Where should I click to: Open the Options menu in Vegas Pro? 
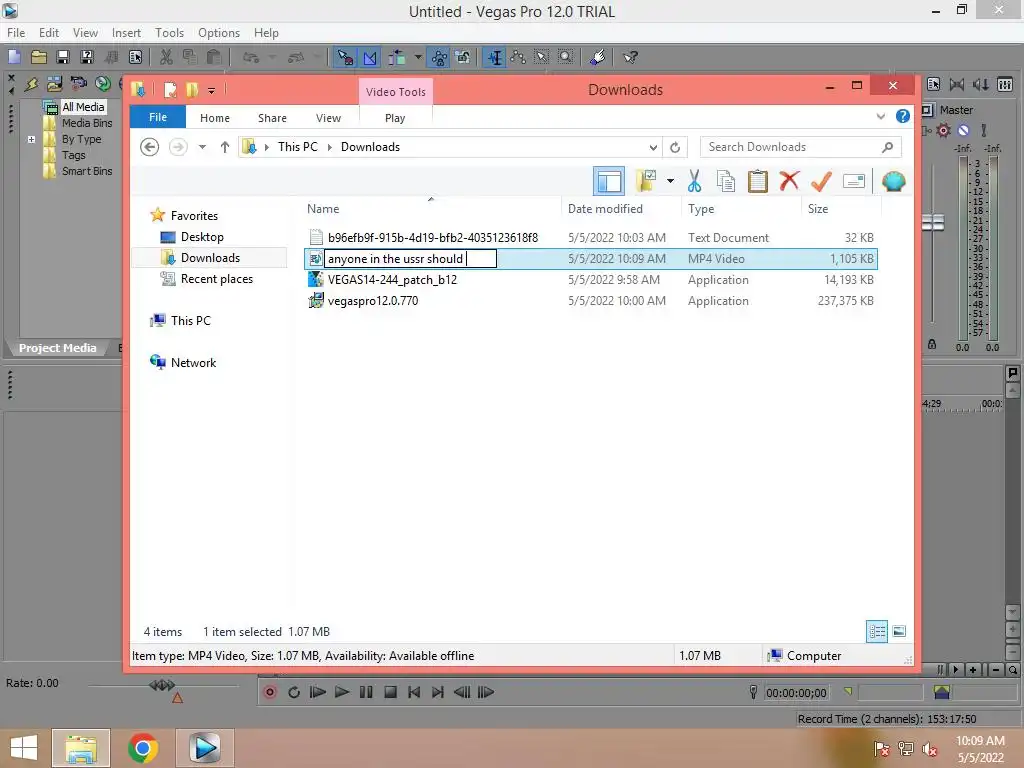(x=219, y=33)
